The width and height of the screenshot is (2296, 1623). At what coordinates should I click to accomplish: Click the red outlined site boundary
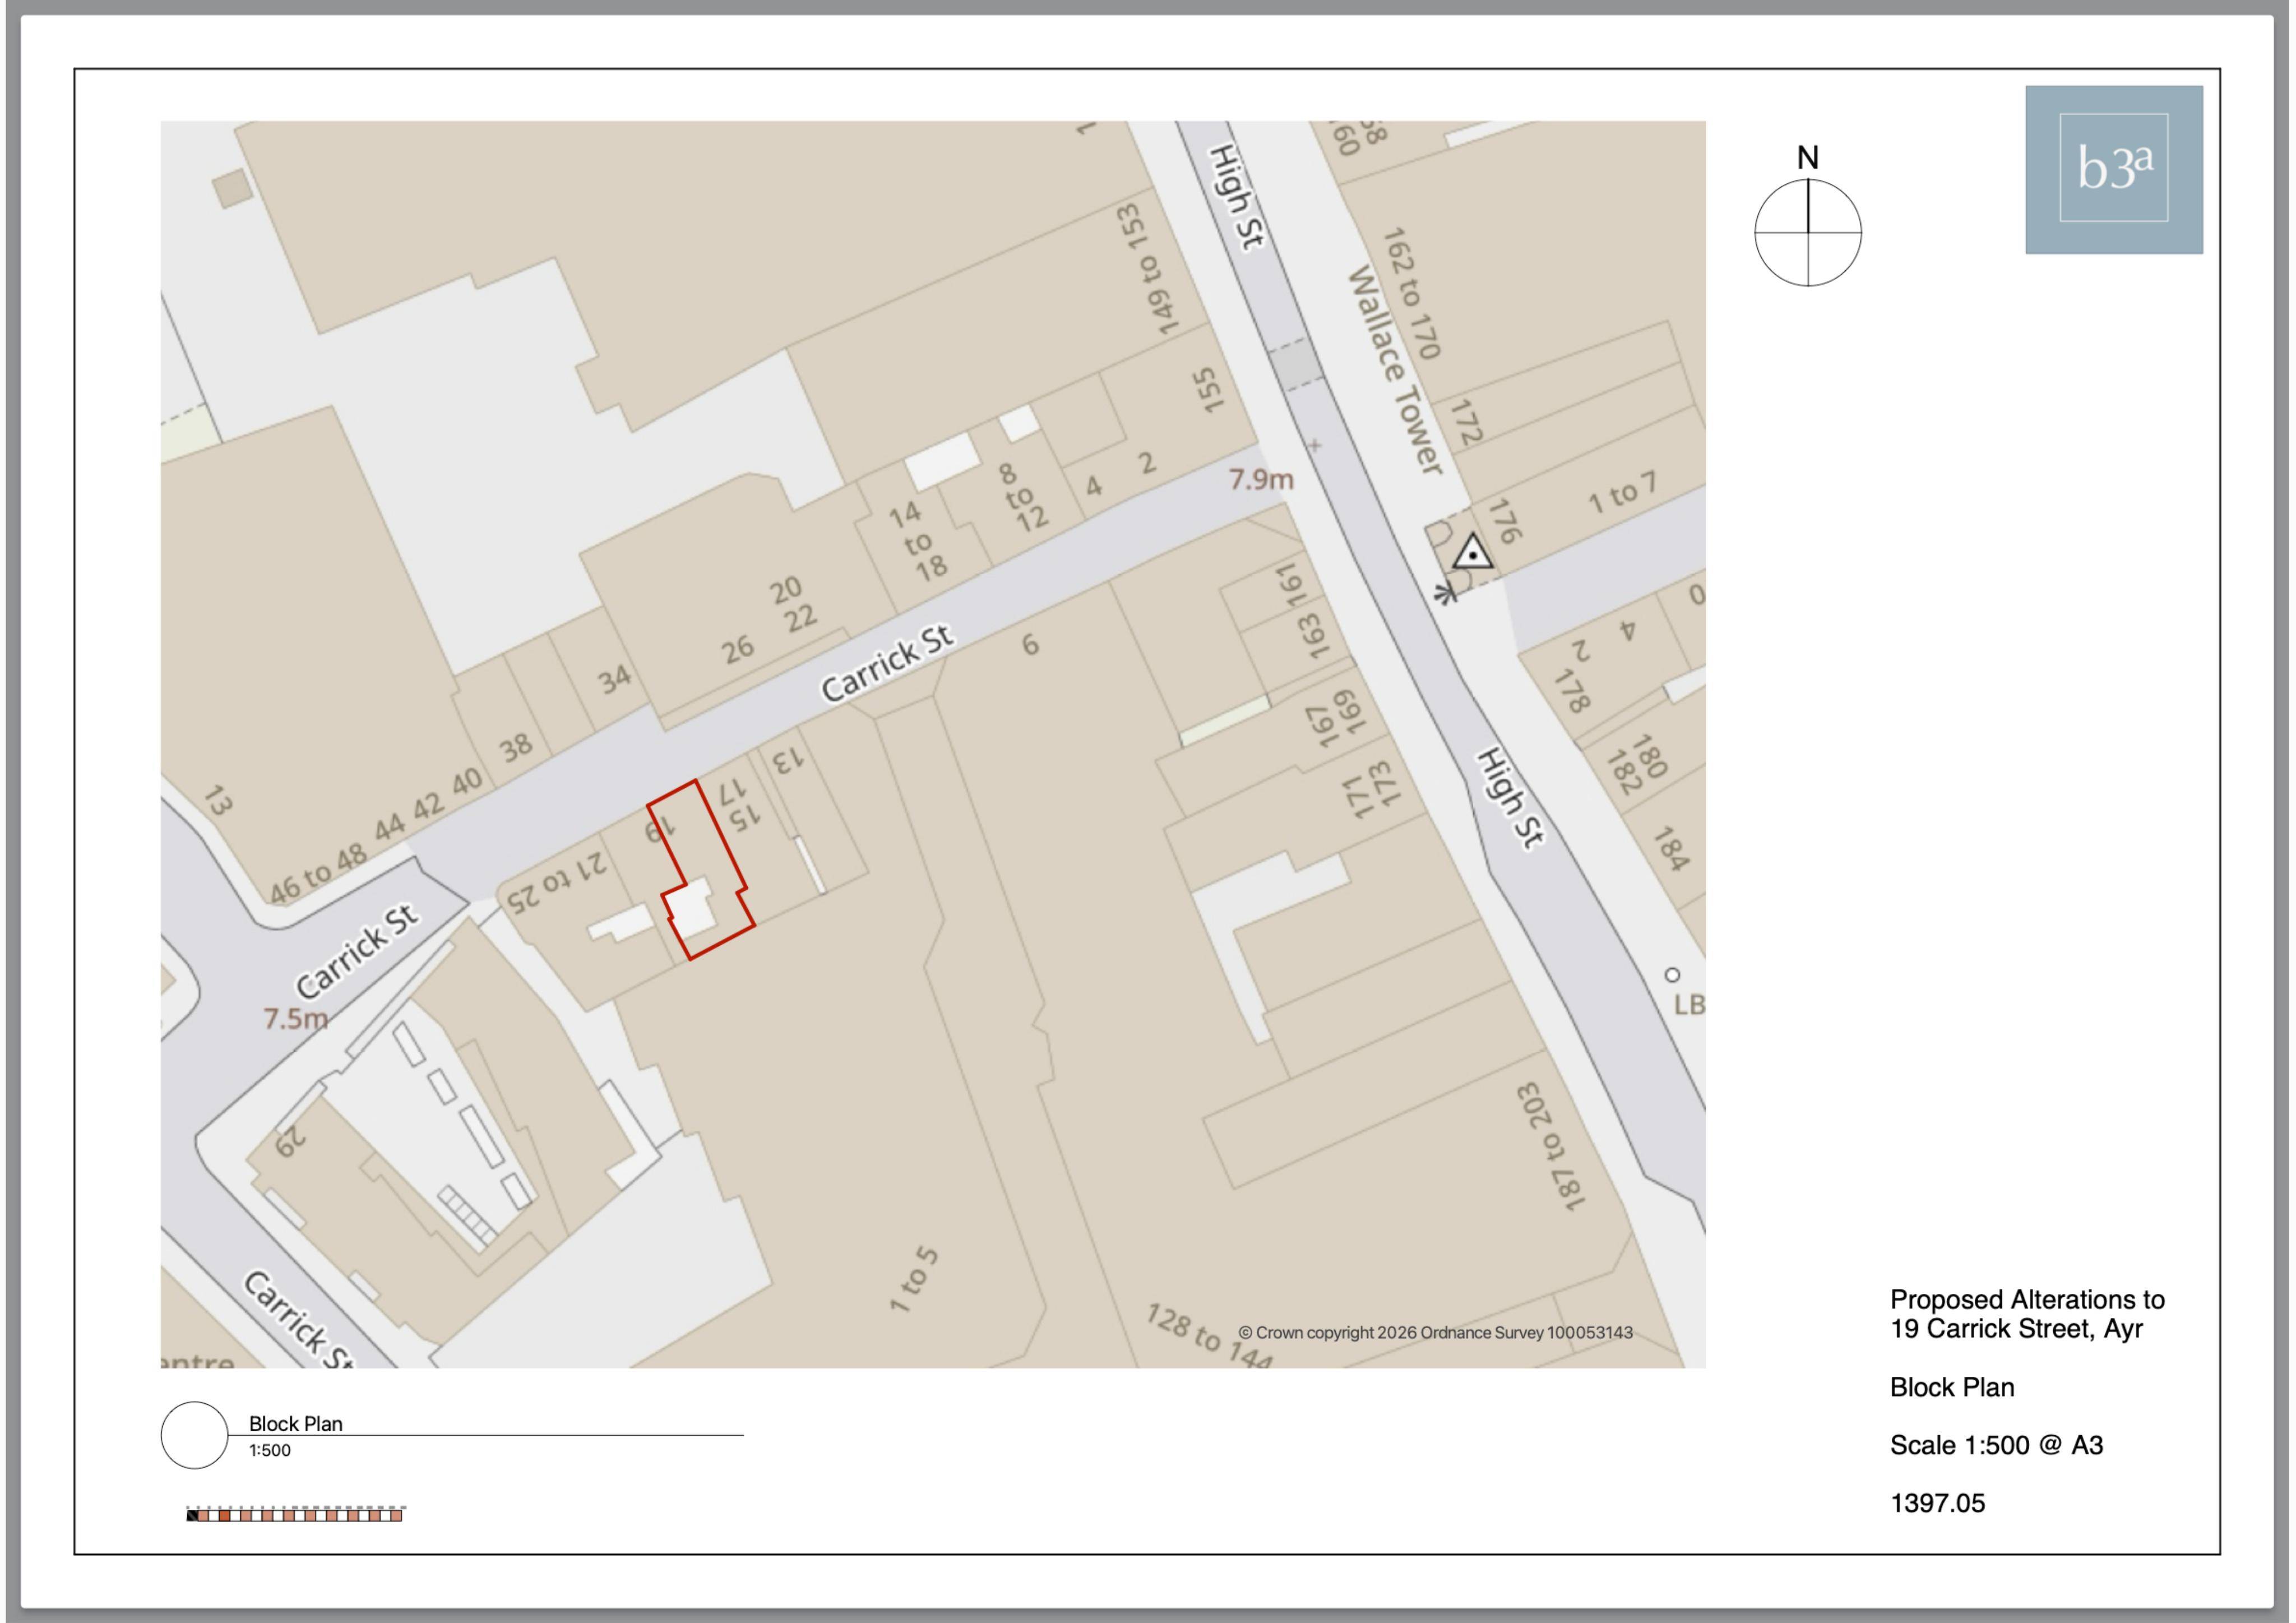point(701,870)
